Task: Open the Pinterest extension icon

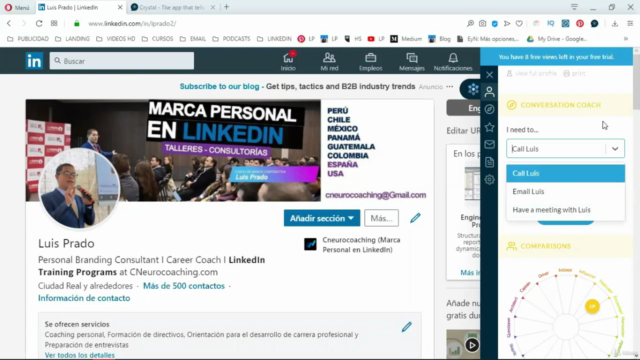Action: pyautogui.click(x=580, y=24)
